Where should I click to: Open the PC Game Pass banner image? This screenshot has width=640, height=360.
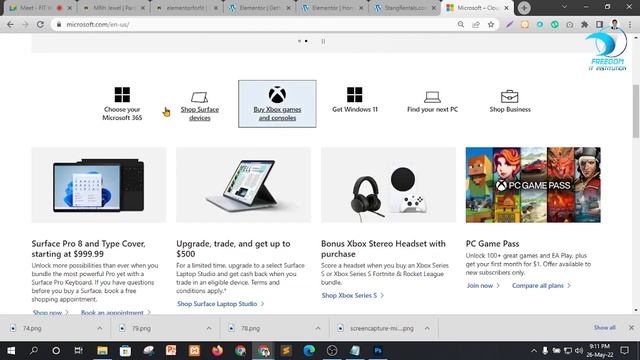(533, 185)
